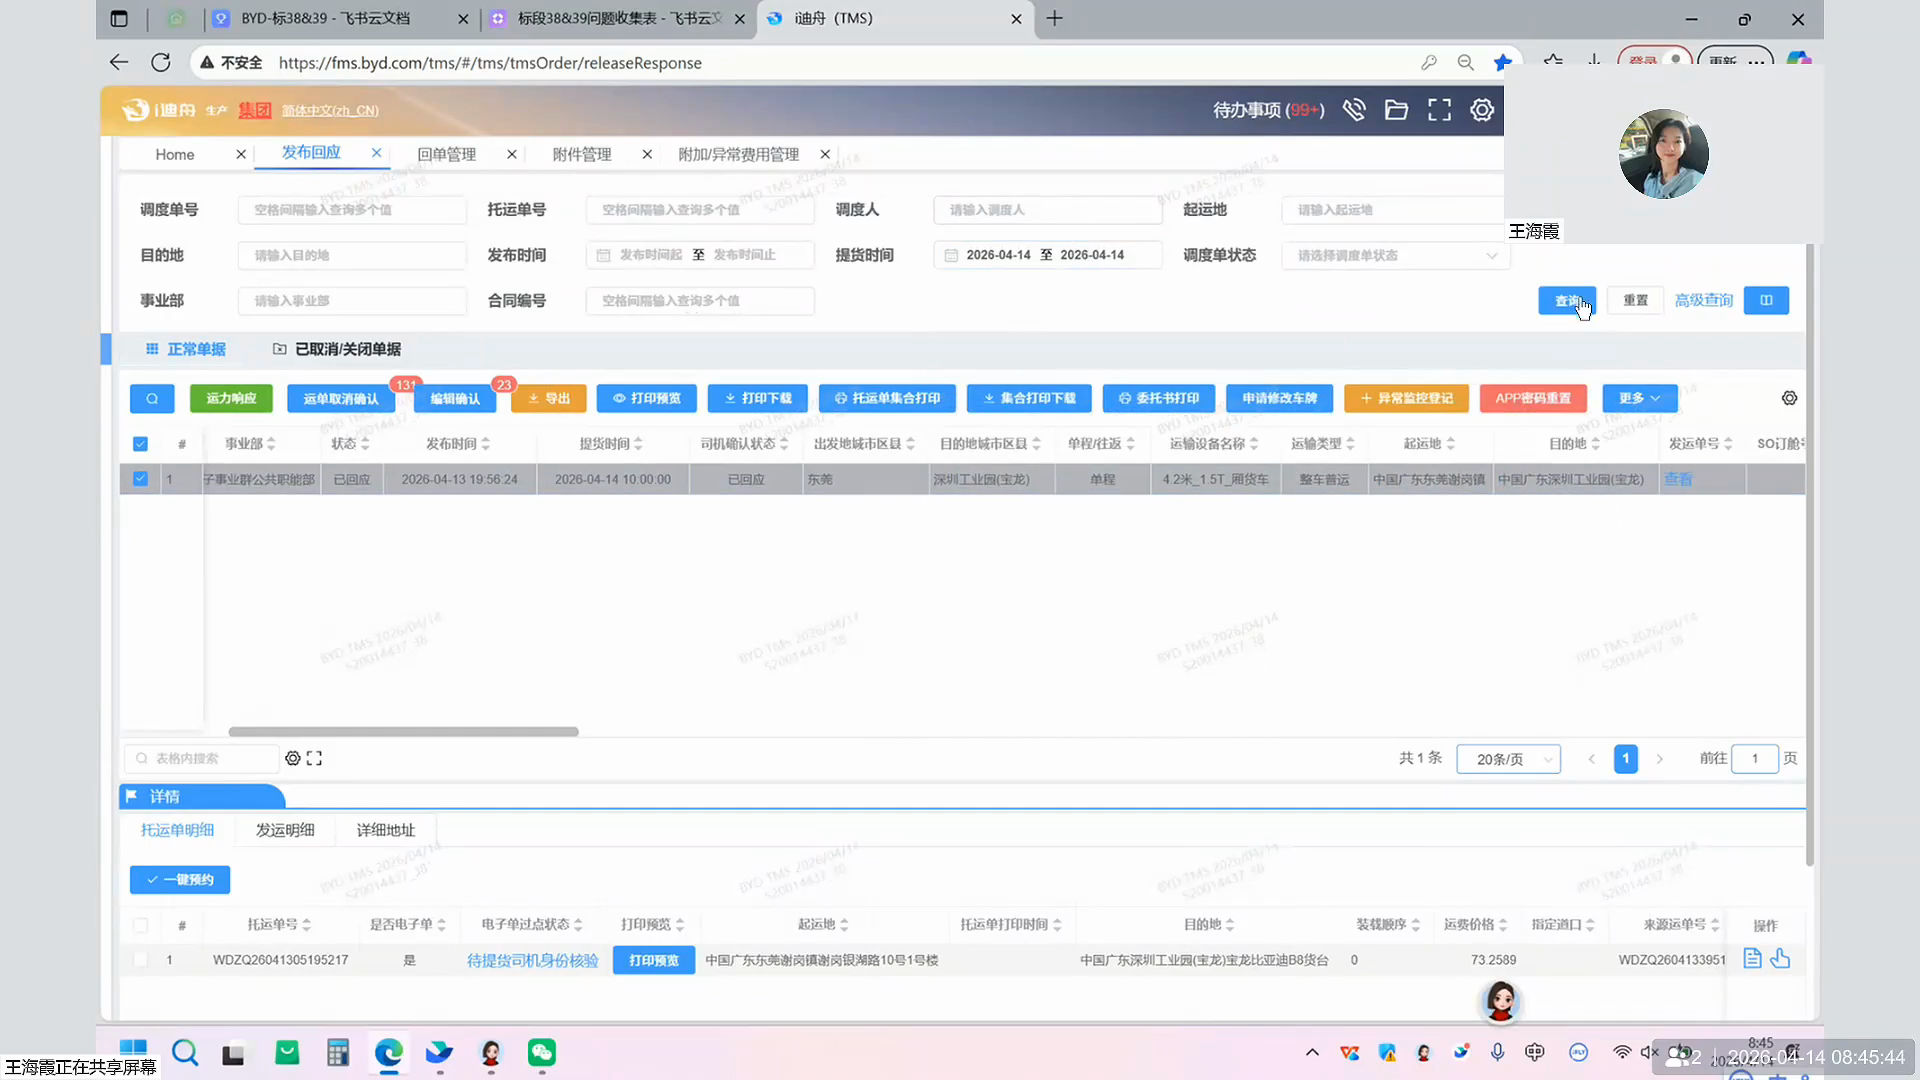Uncheck the select-all header checkbox
This screenshot has width=1920, height=1080.
click(140, 444)
